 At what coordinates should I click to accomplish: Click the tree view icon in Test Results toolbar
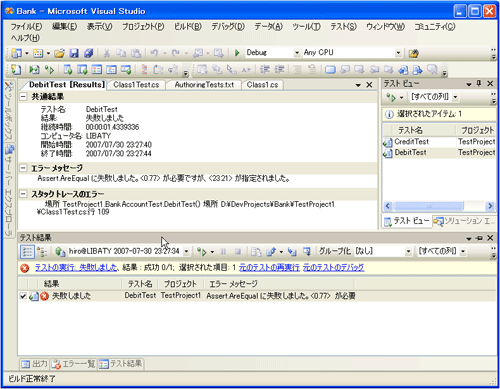[x=42, y=252]
